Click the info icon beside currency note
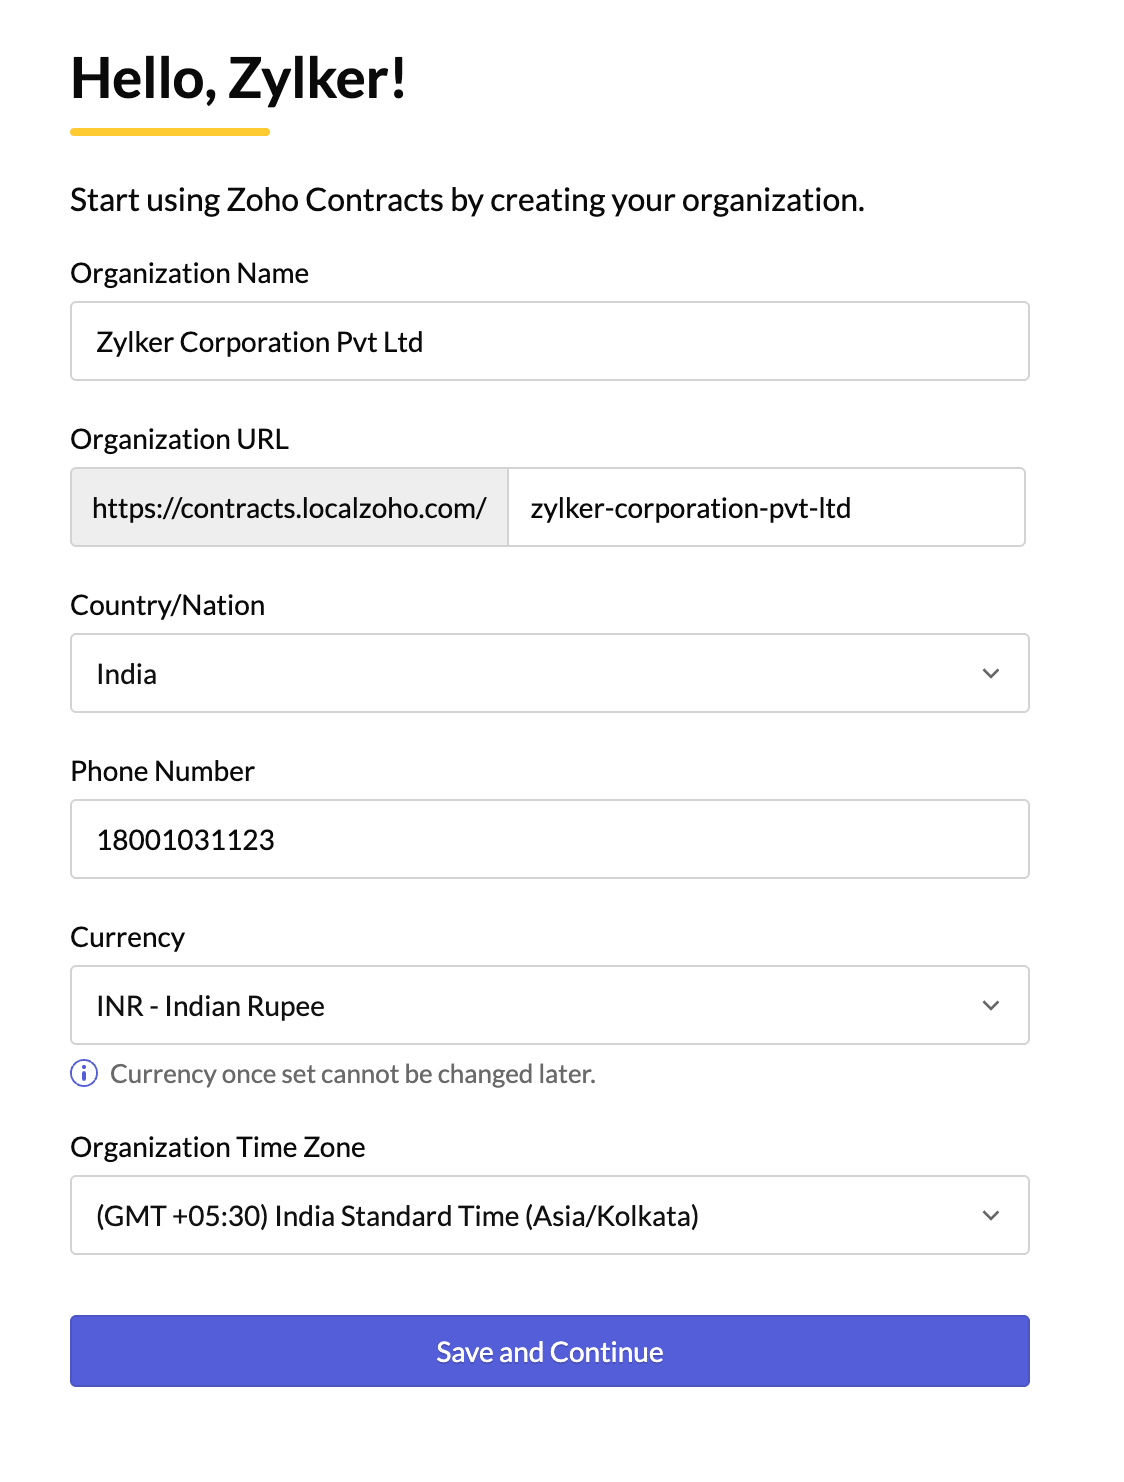 pos(84,1073)
